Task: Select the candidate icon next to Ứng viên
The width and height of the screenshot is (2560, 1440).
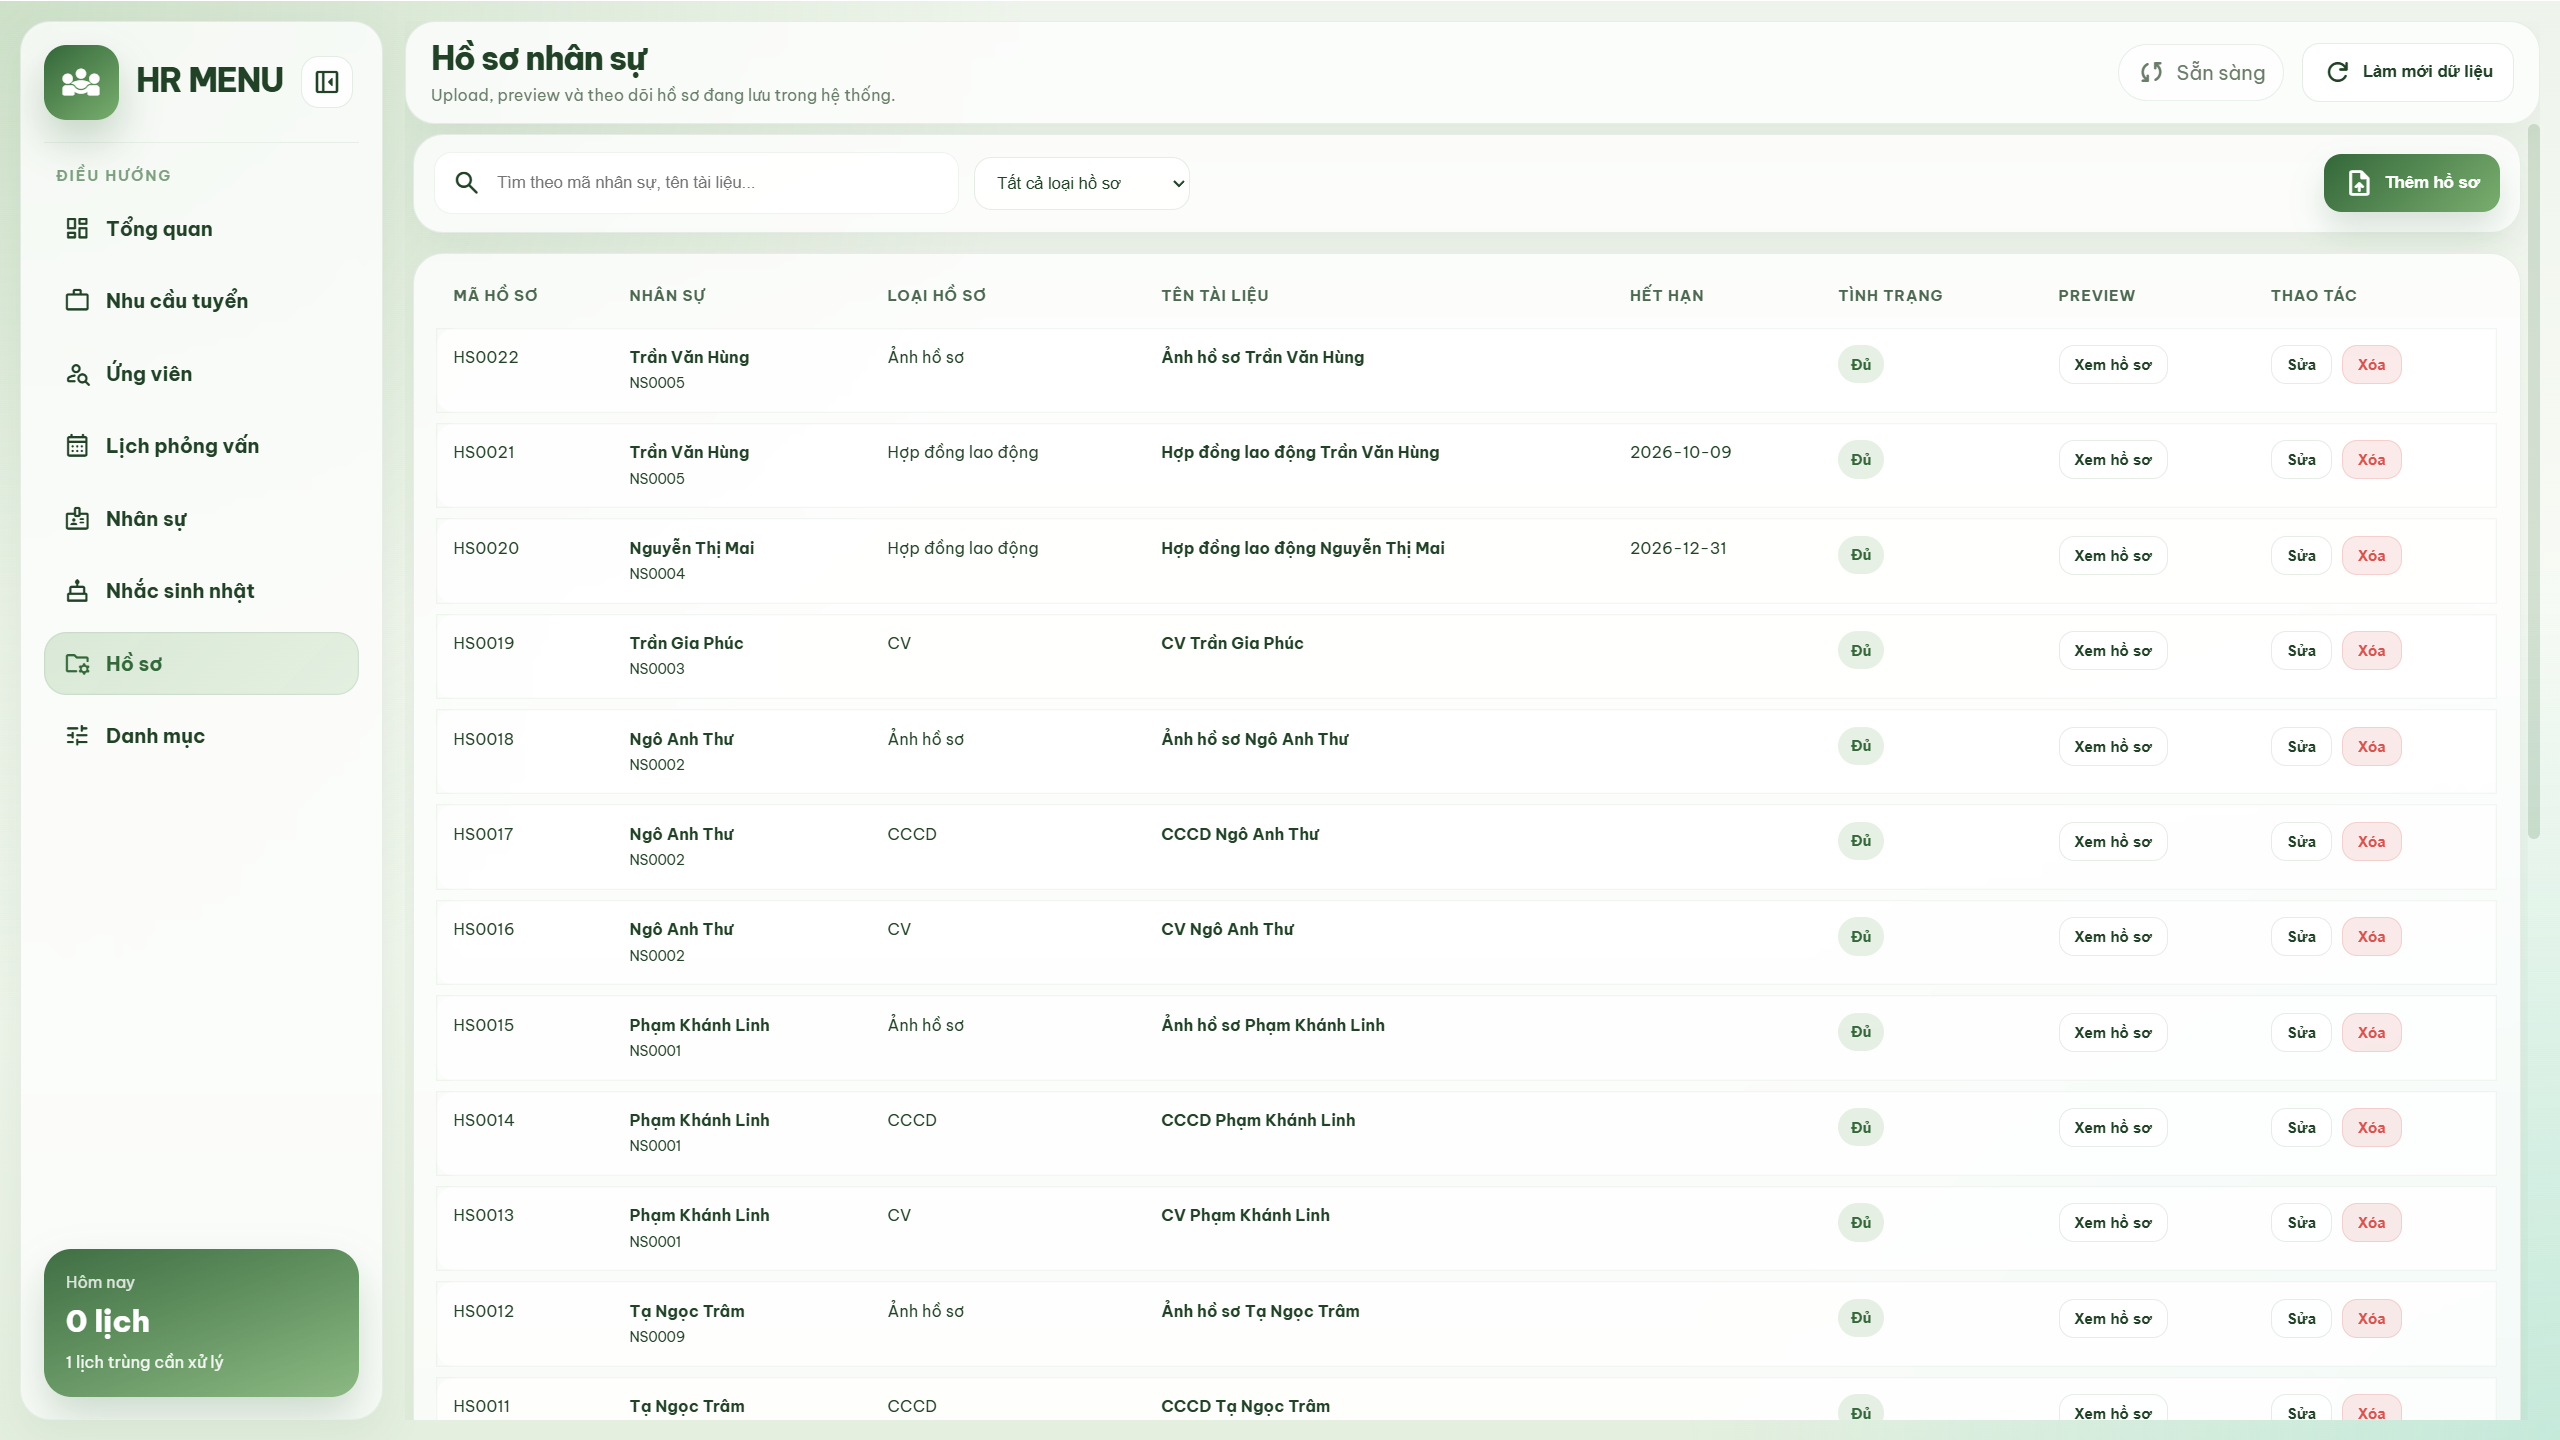Action: 79,373
